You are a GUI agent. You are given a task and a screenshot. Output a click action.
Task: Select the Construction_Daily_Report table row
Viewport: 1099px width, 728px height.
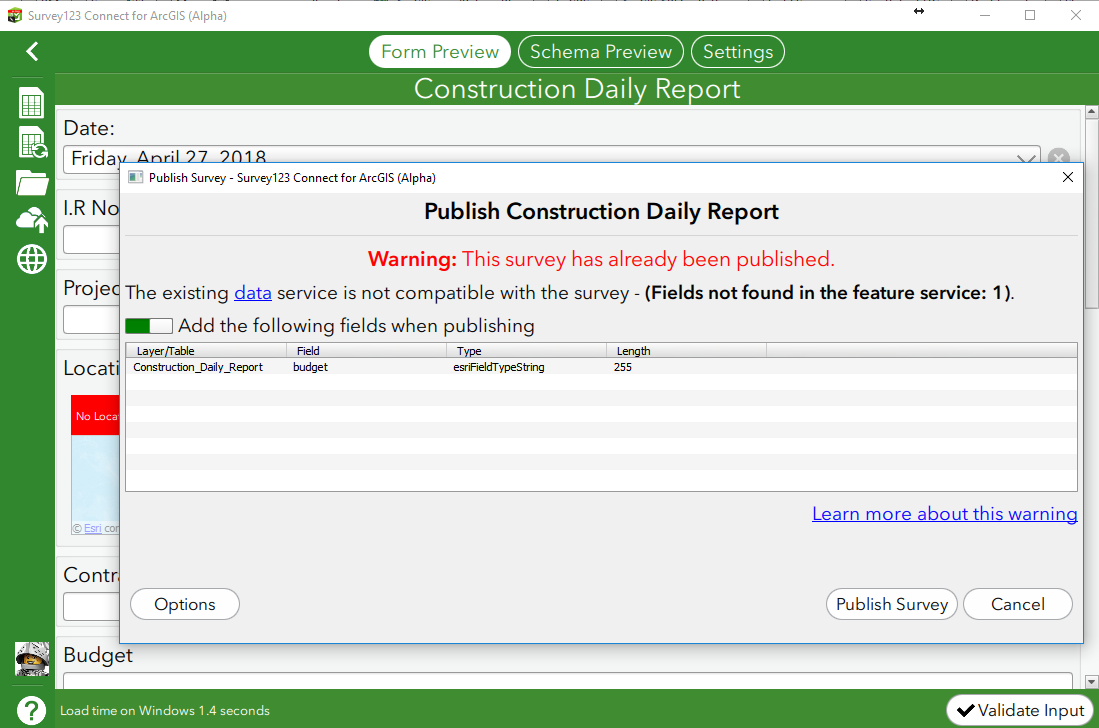click(601, 367)
